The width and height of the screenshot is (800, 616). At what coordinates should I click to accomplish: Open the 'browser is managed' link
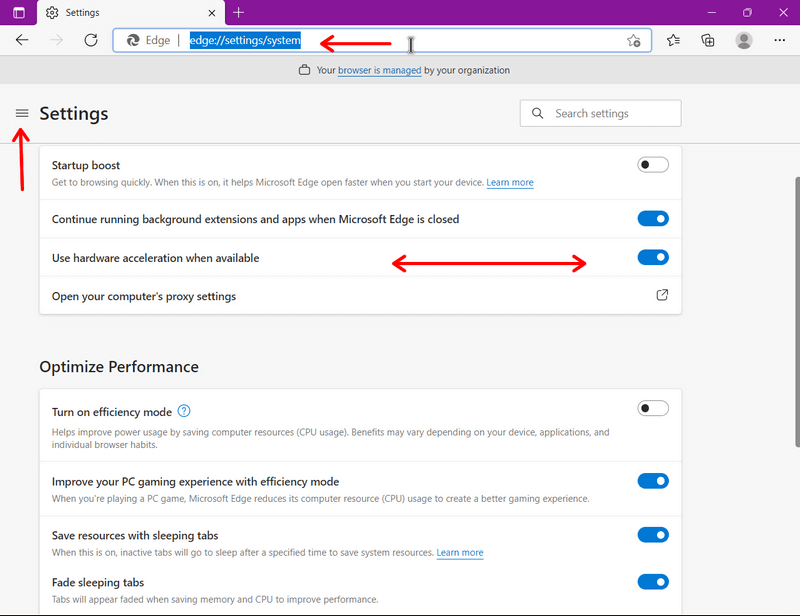380,70
